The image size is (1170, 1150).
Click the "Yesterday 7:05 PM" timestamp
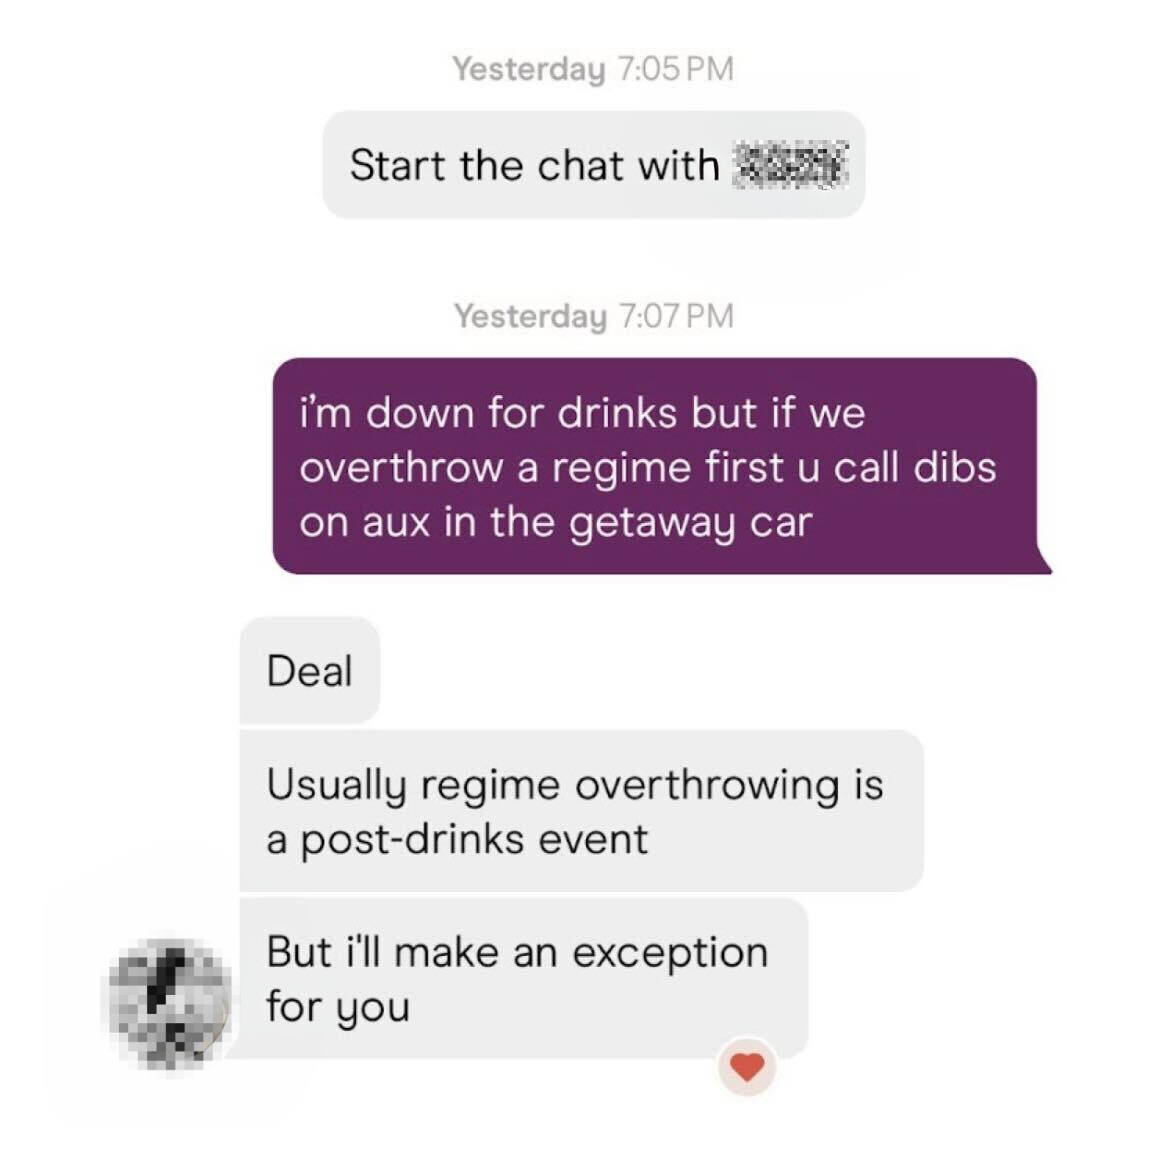tap(593, 69)
